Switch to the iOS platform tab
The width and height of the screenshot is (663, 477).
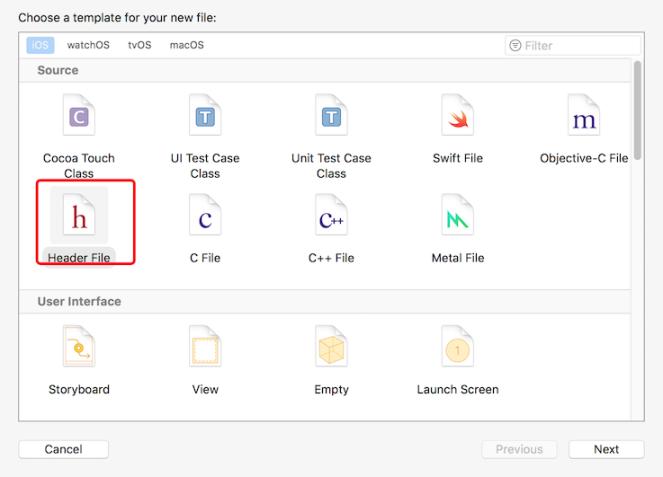pyautogui.click(x=39, y=45)
